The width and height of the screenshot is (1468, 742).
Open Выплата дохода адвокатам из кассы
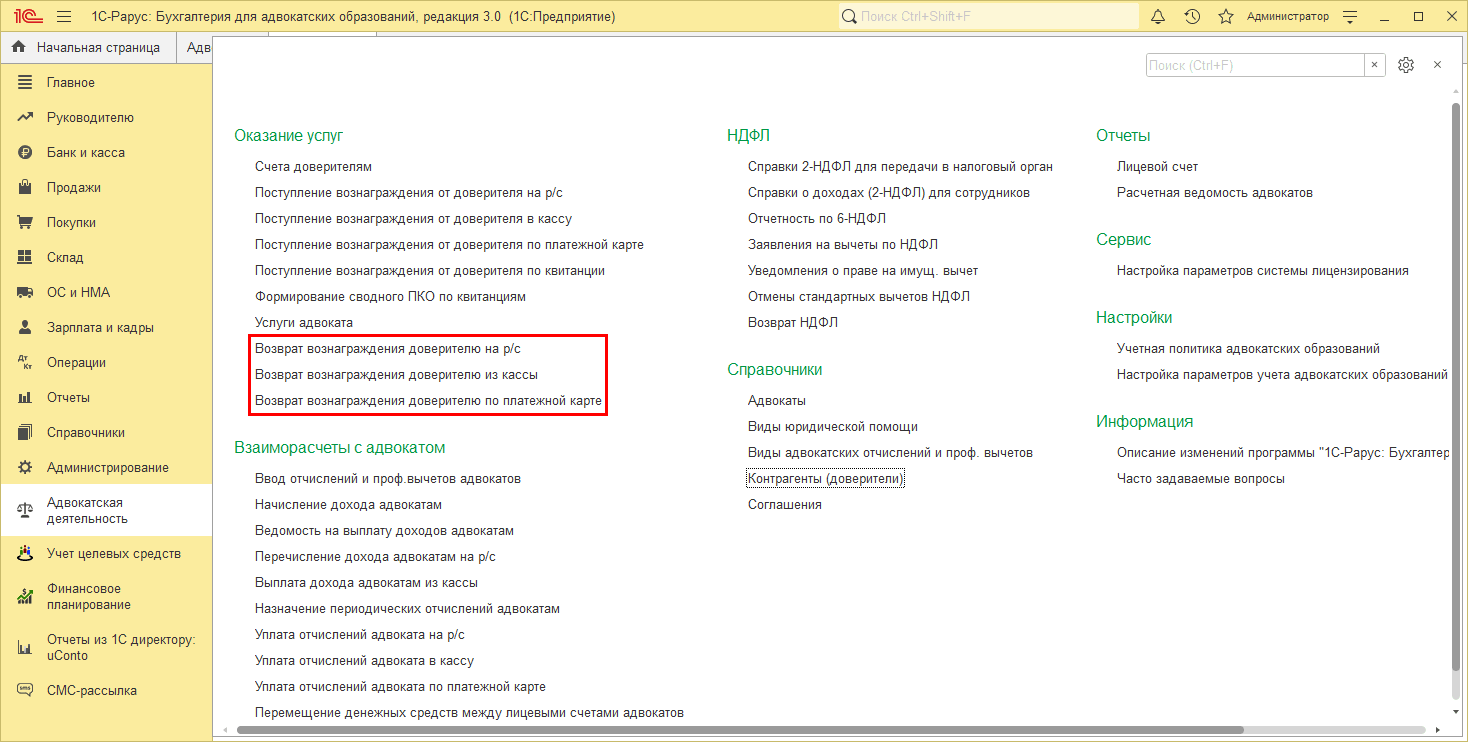[x=366, y=582]
